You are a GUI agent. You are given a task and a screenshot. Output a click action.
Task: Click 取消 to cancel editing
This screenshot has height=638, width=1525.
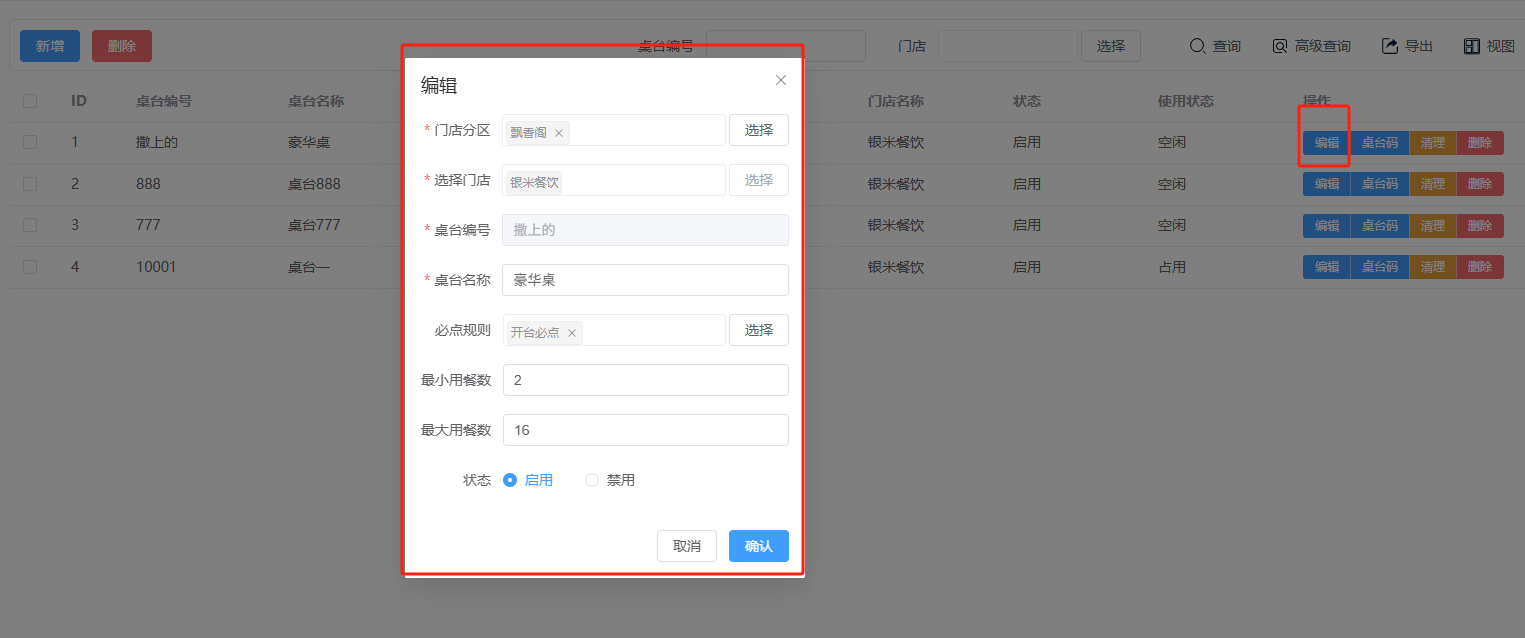[x=686, y=546]
